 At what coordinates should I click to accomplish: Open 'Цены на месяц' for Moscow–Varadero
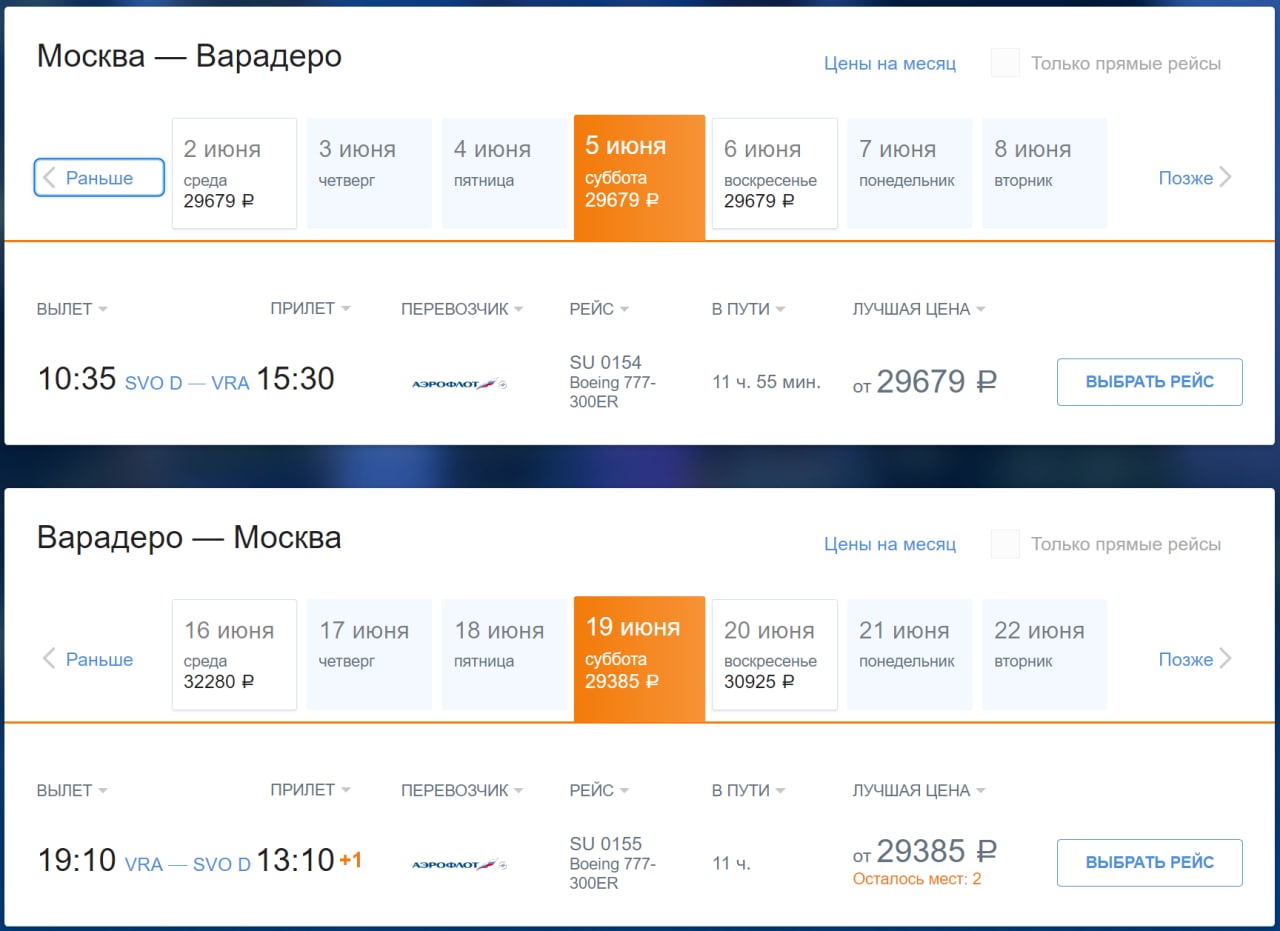coord(890,63)
